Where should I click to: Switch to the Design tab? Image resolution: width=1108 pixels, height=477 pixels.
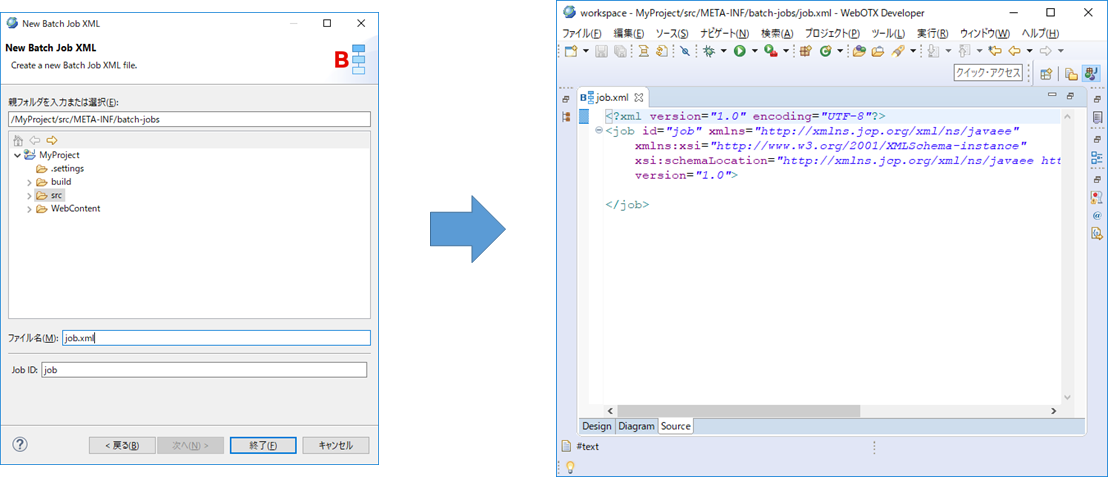point(596,426)
